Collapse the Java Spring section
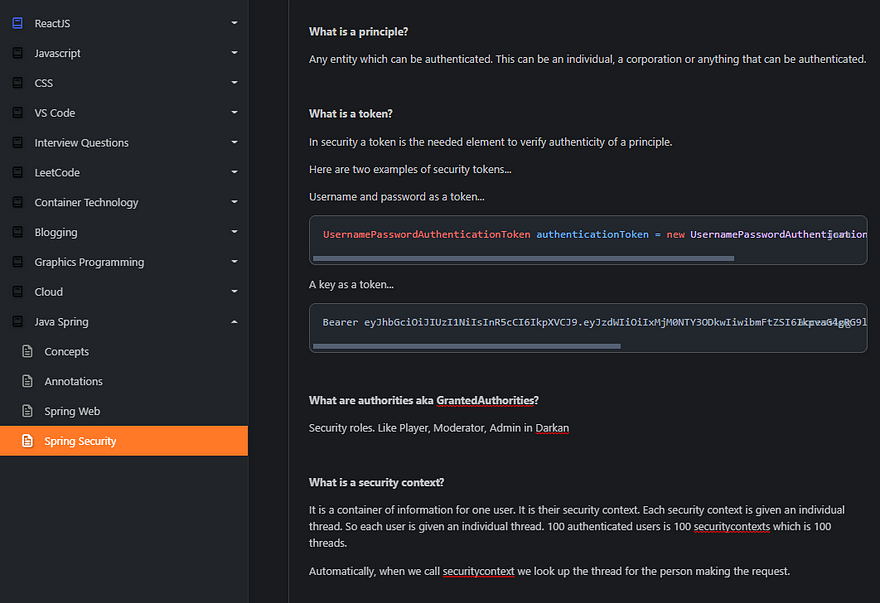 [x=233, y=321]
